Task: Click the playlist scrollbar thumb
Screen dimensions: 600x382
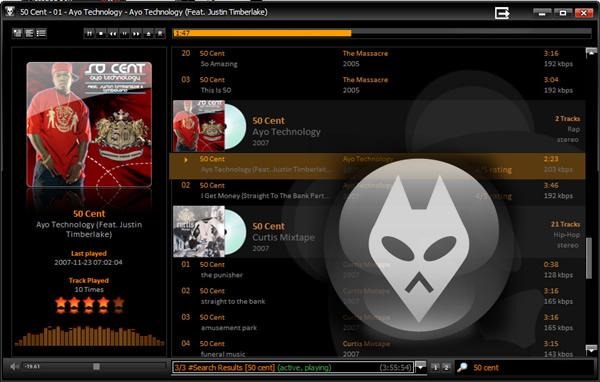Action: (x=589, y=258)
